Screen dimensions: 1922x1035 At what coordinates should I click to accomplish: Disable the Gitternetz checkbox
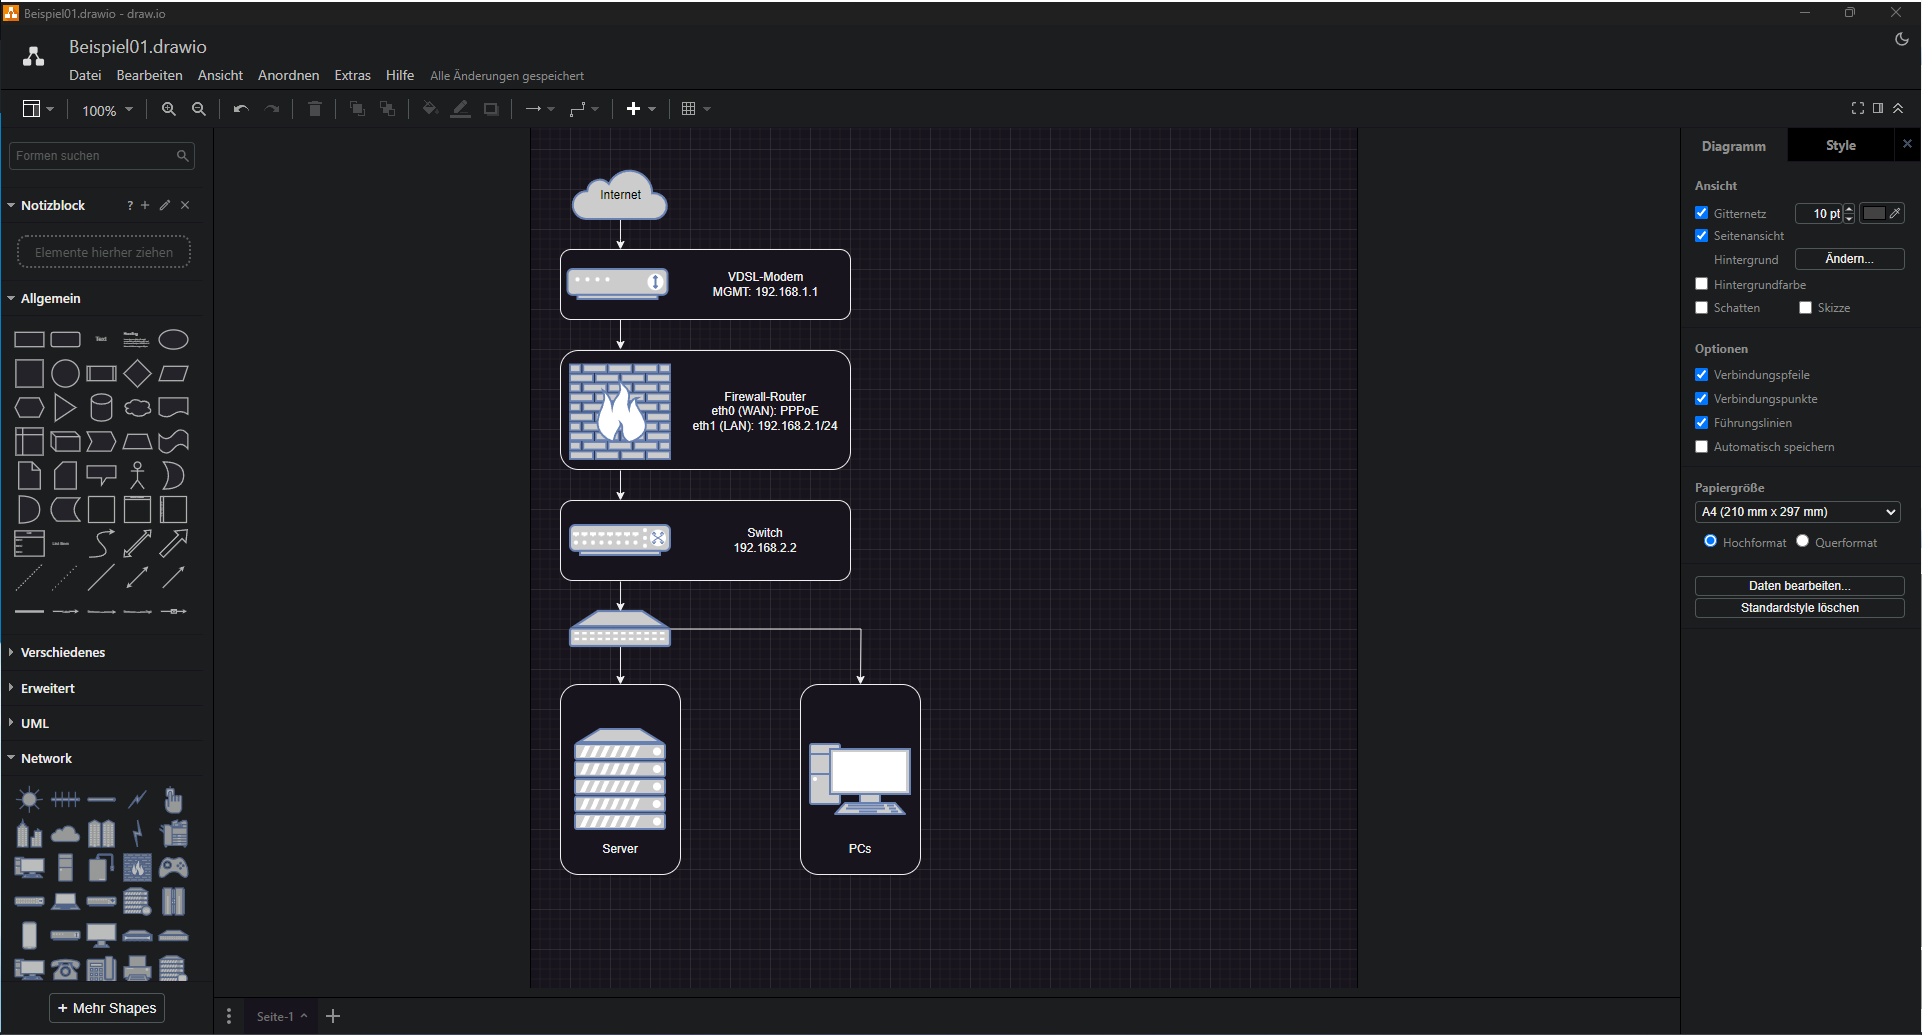point(1702,213)
